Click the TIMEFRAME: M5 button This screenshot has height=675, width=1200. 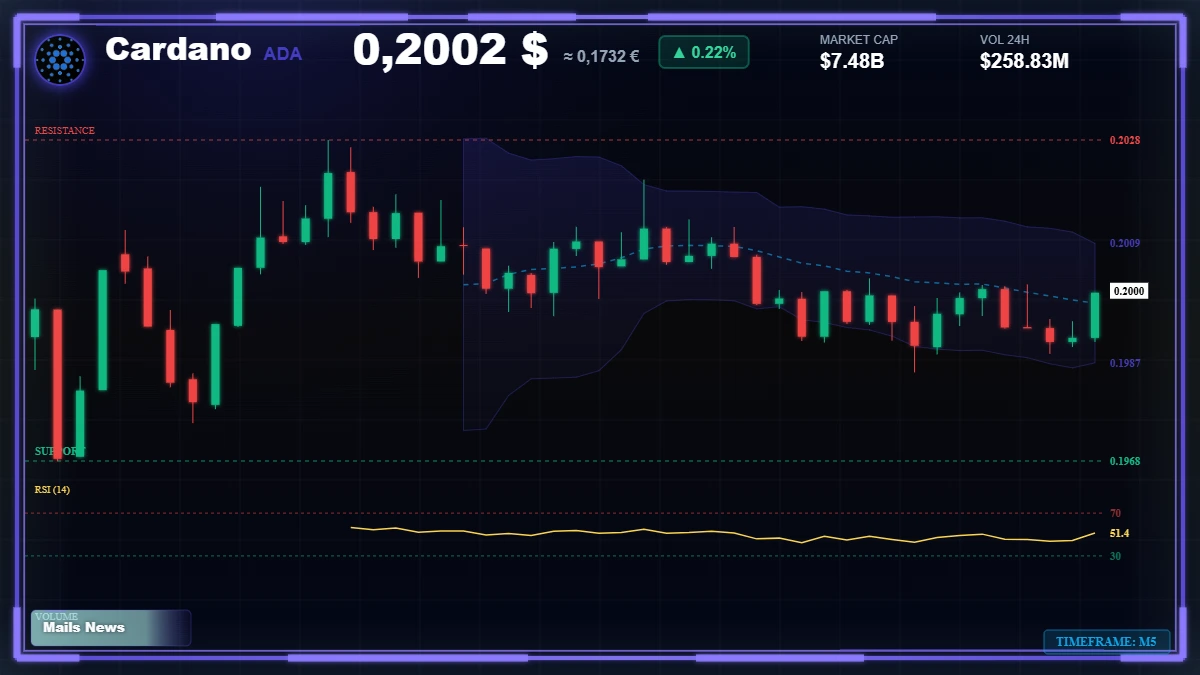click(x=1107, y=642)
